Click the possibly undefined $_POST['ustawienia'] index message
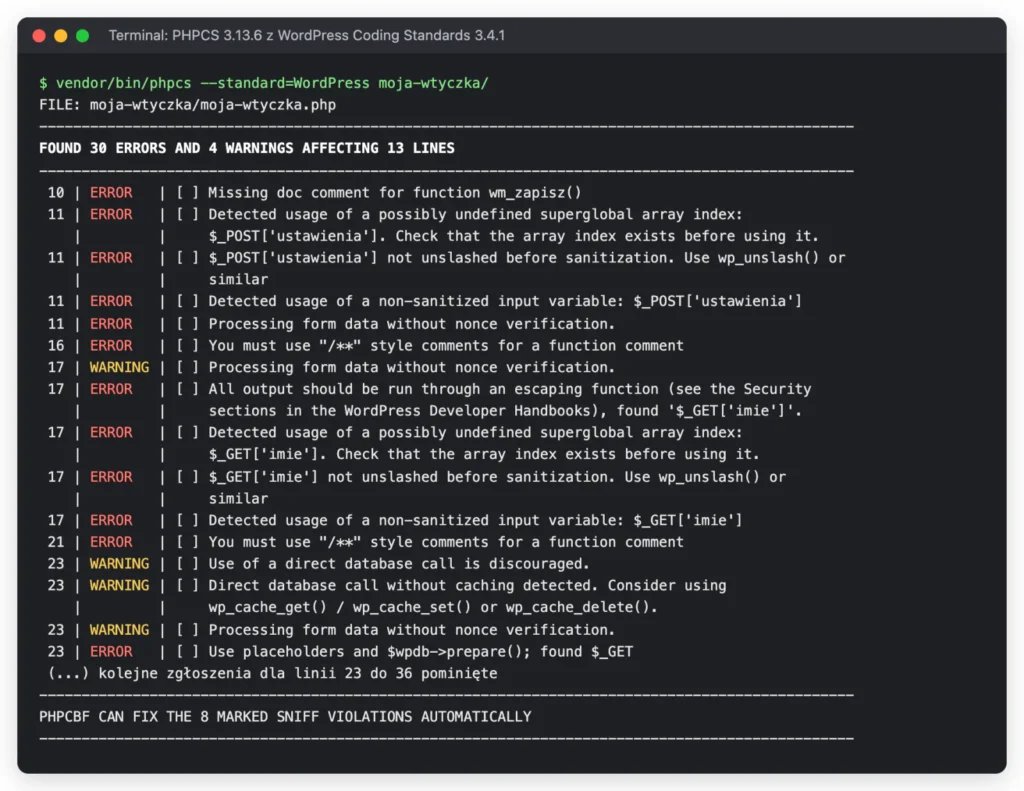Screen dimensions: 1024x791 point(513,225)
